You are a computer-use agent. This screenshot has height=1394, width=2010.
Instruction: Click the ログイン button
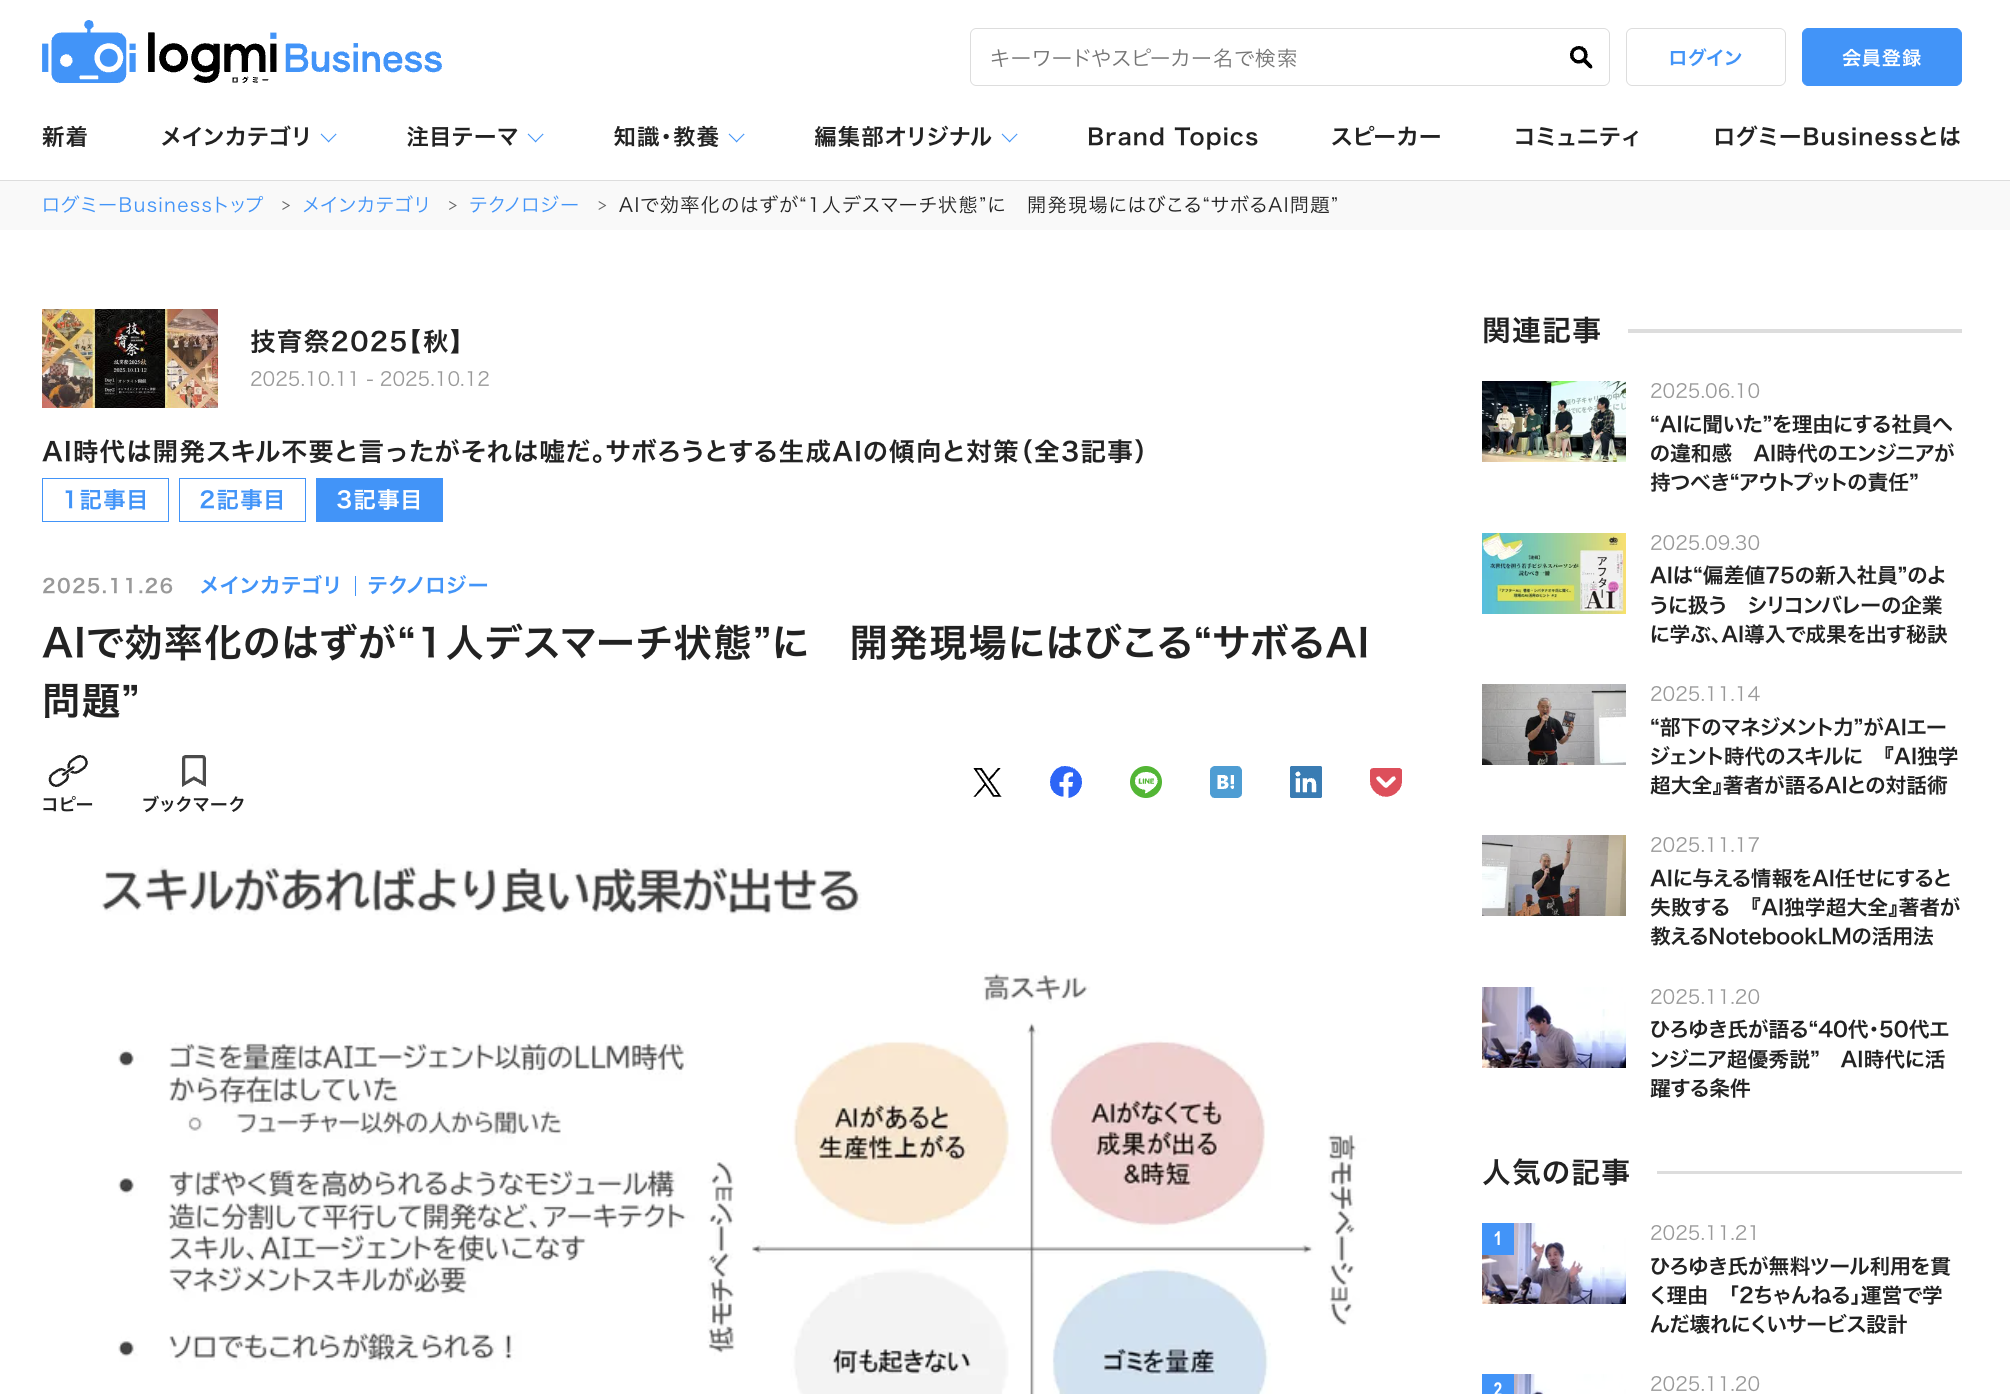click(1705, 58)
